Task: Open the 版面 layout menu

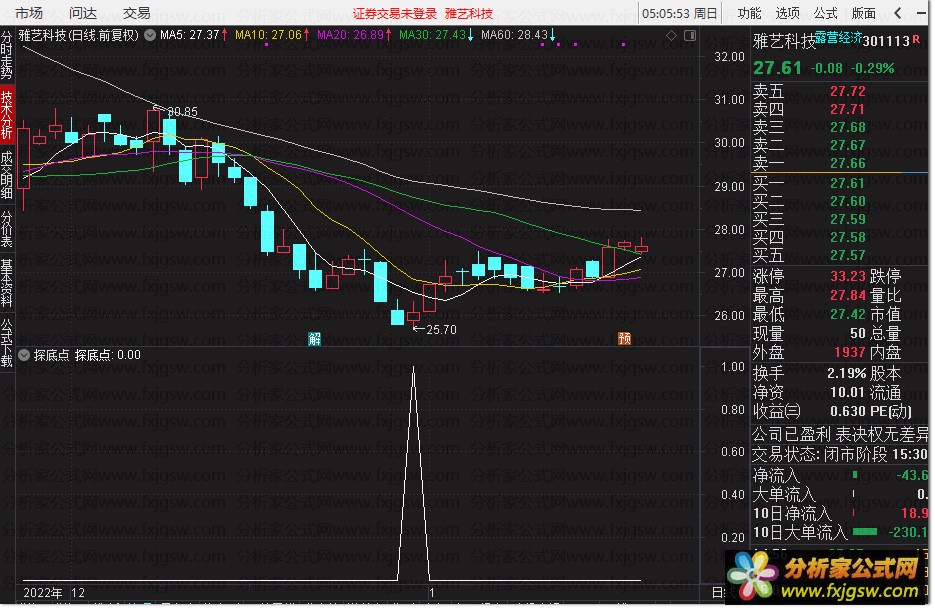Action: pyautogui.click(x=863, y=13)
